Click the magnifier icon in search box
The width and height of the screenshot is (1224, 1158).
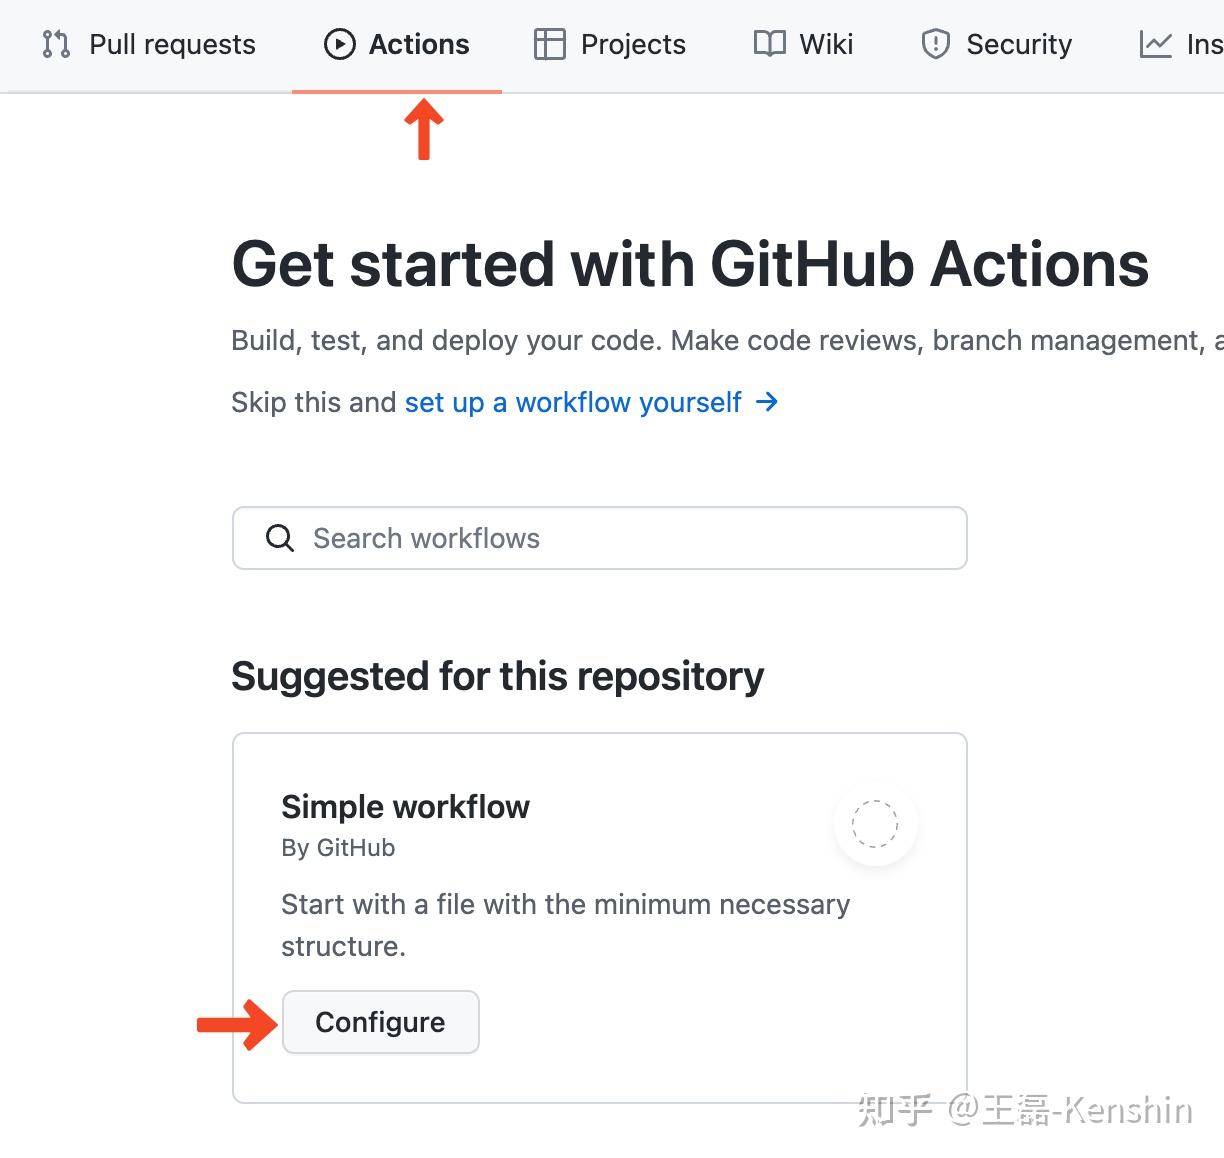[280, 538]
